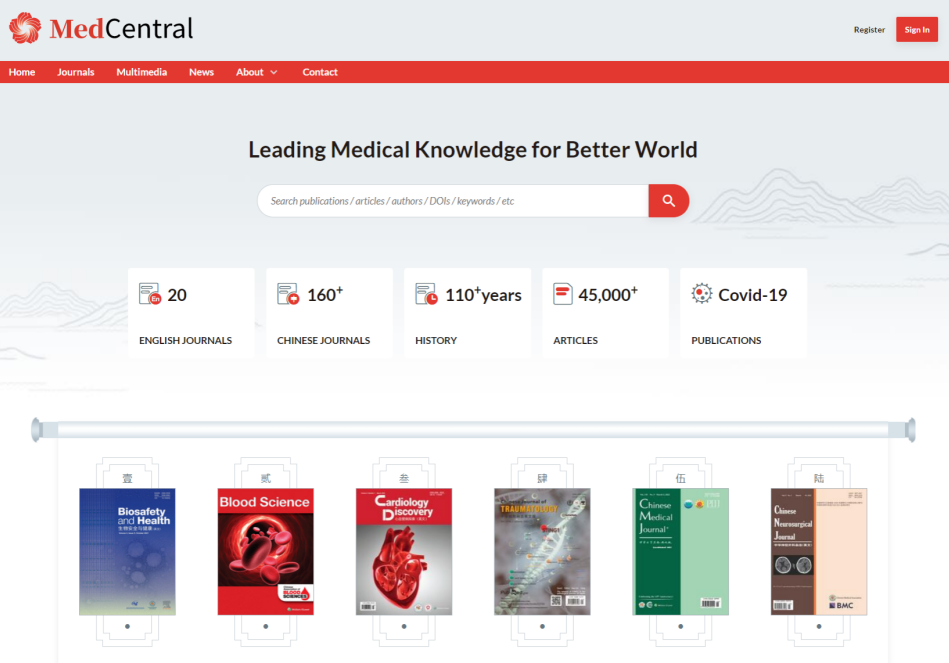949x663 pixels.
Task: Click 'CHINESE JOURNALS' label text
Action: click(323, 340)
